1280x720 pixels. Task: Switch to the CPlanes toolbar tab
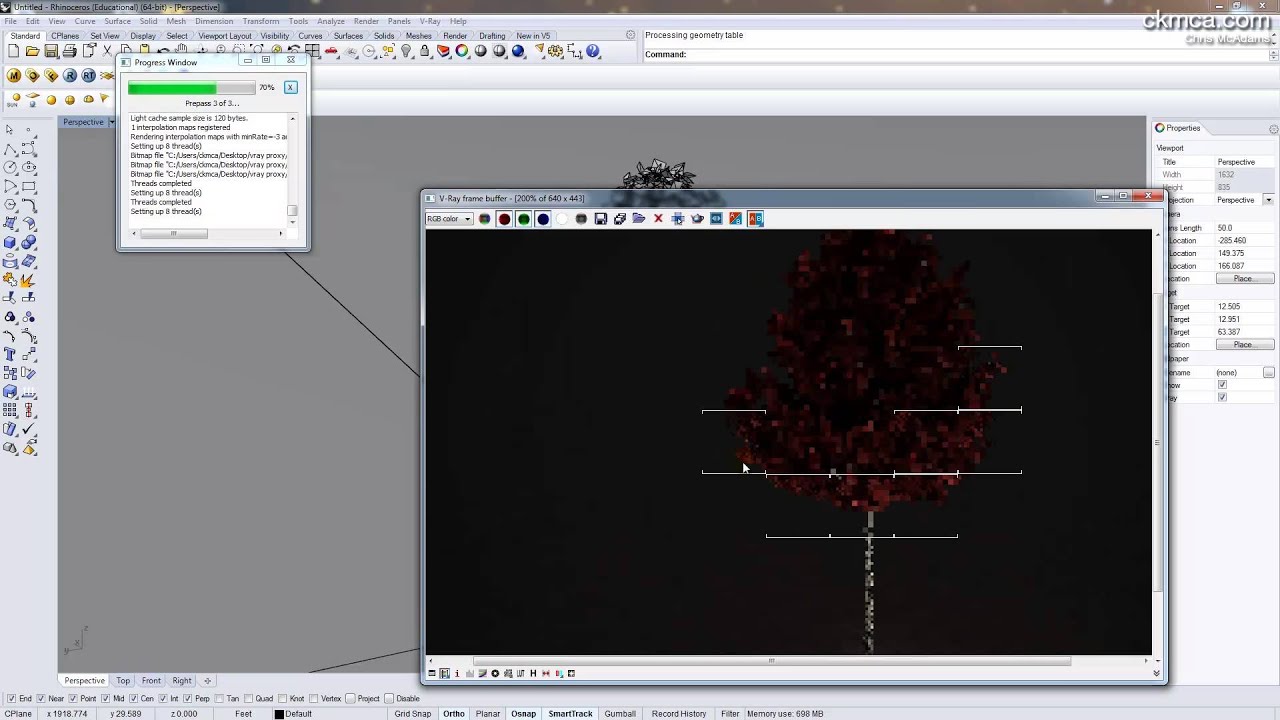65,36
